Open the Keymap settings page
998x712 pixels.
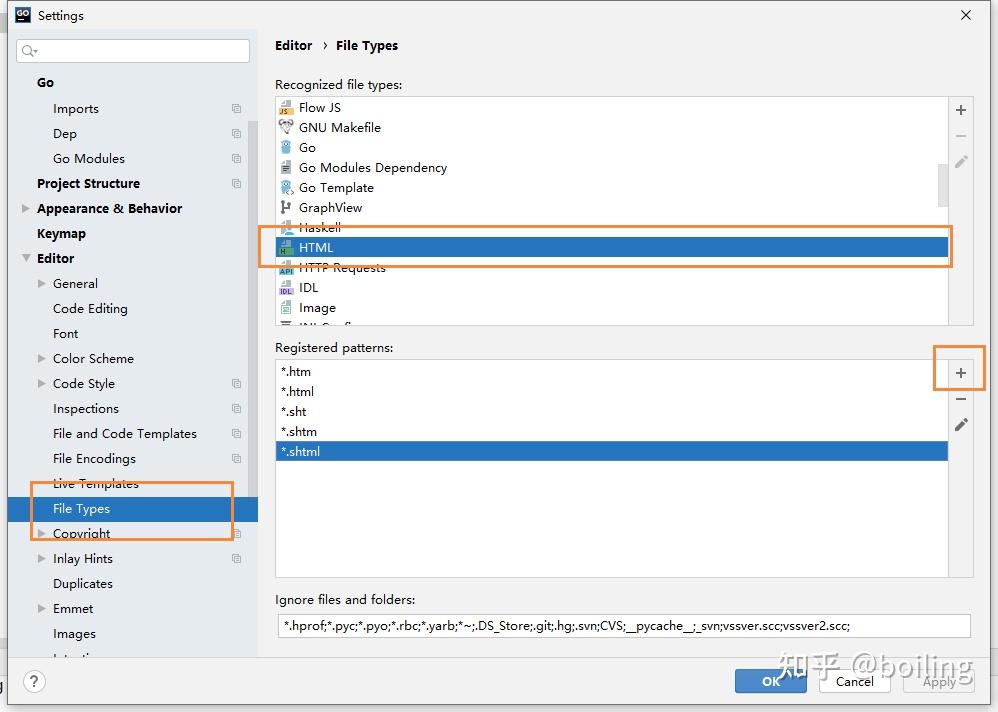(x=61, y=234)
